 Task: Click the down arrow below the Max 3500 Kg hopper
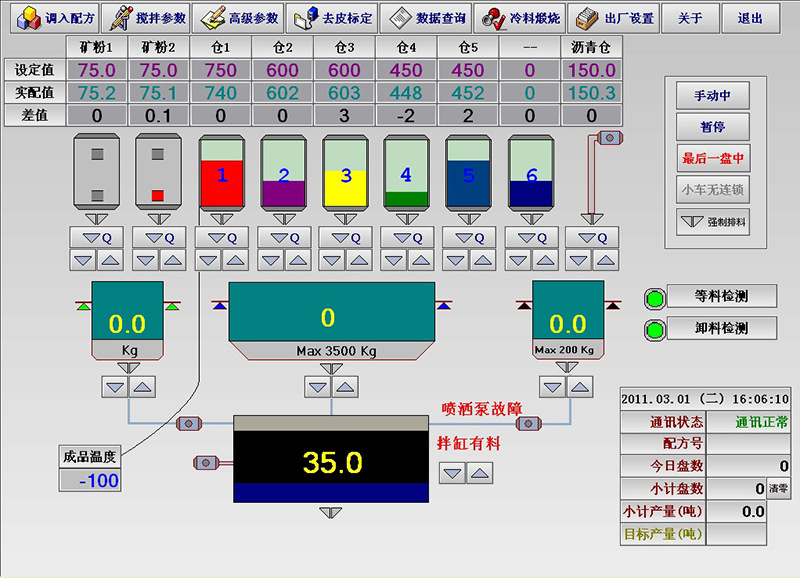click(320, 385)
